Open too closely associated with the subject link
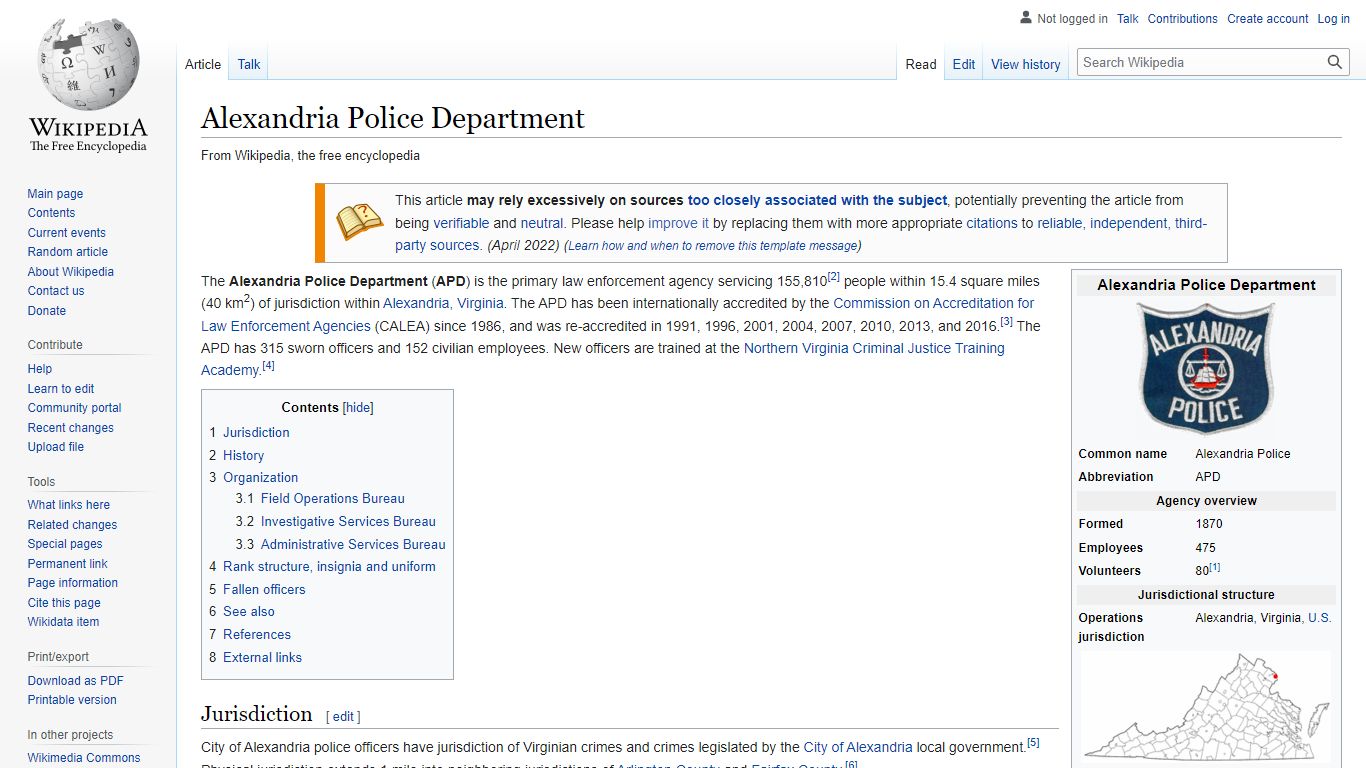The width and height of the screenshot is (1366, 768). click(x=817, y=200)
